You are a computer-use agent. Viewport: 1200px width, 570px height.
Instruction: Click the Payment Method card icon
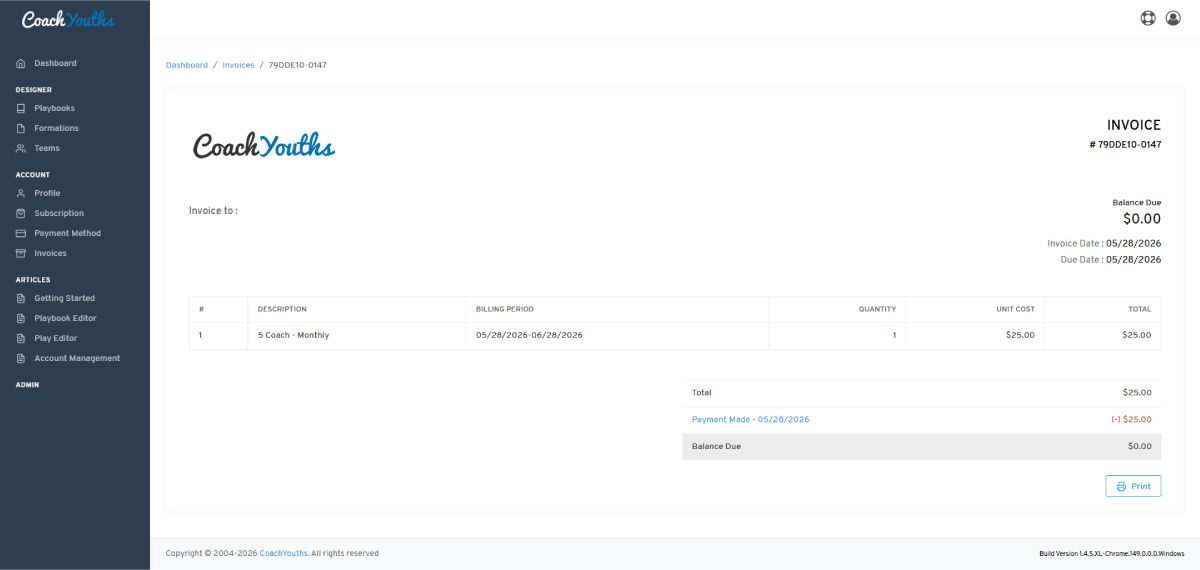click(x=21, y=233)
